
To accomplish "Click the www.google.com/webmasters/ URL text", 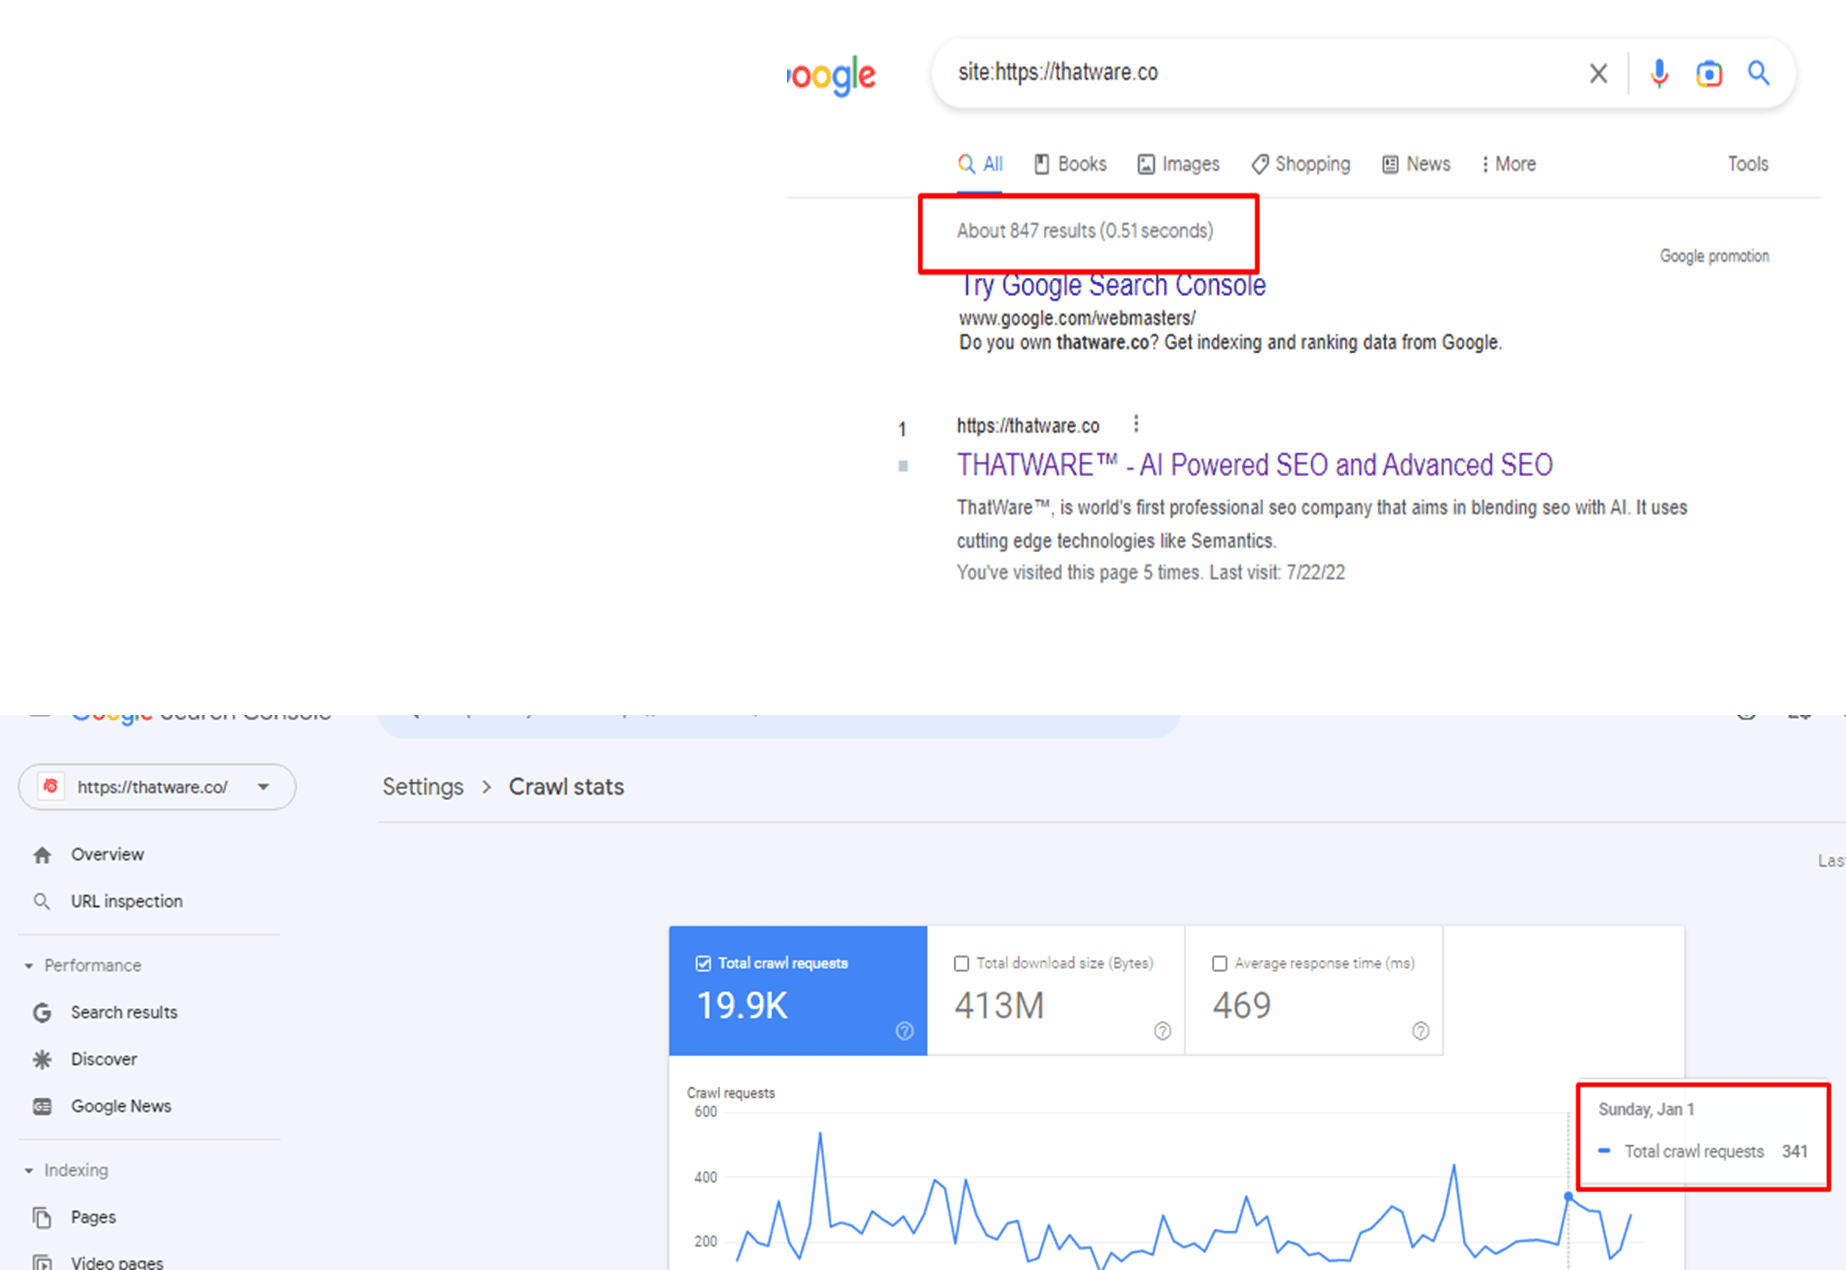I will (1077, 318).
